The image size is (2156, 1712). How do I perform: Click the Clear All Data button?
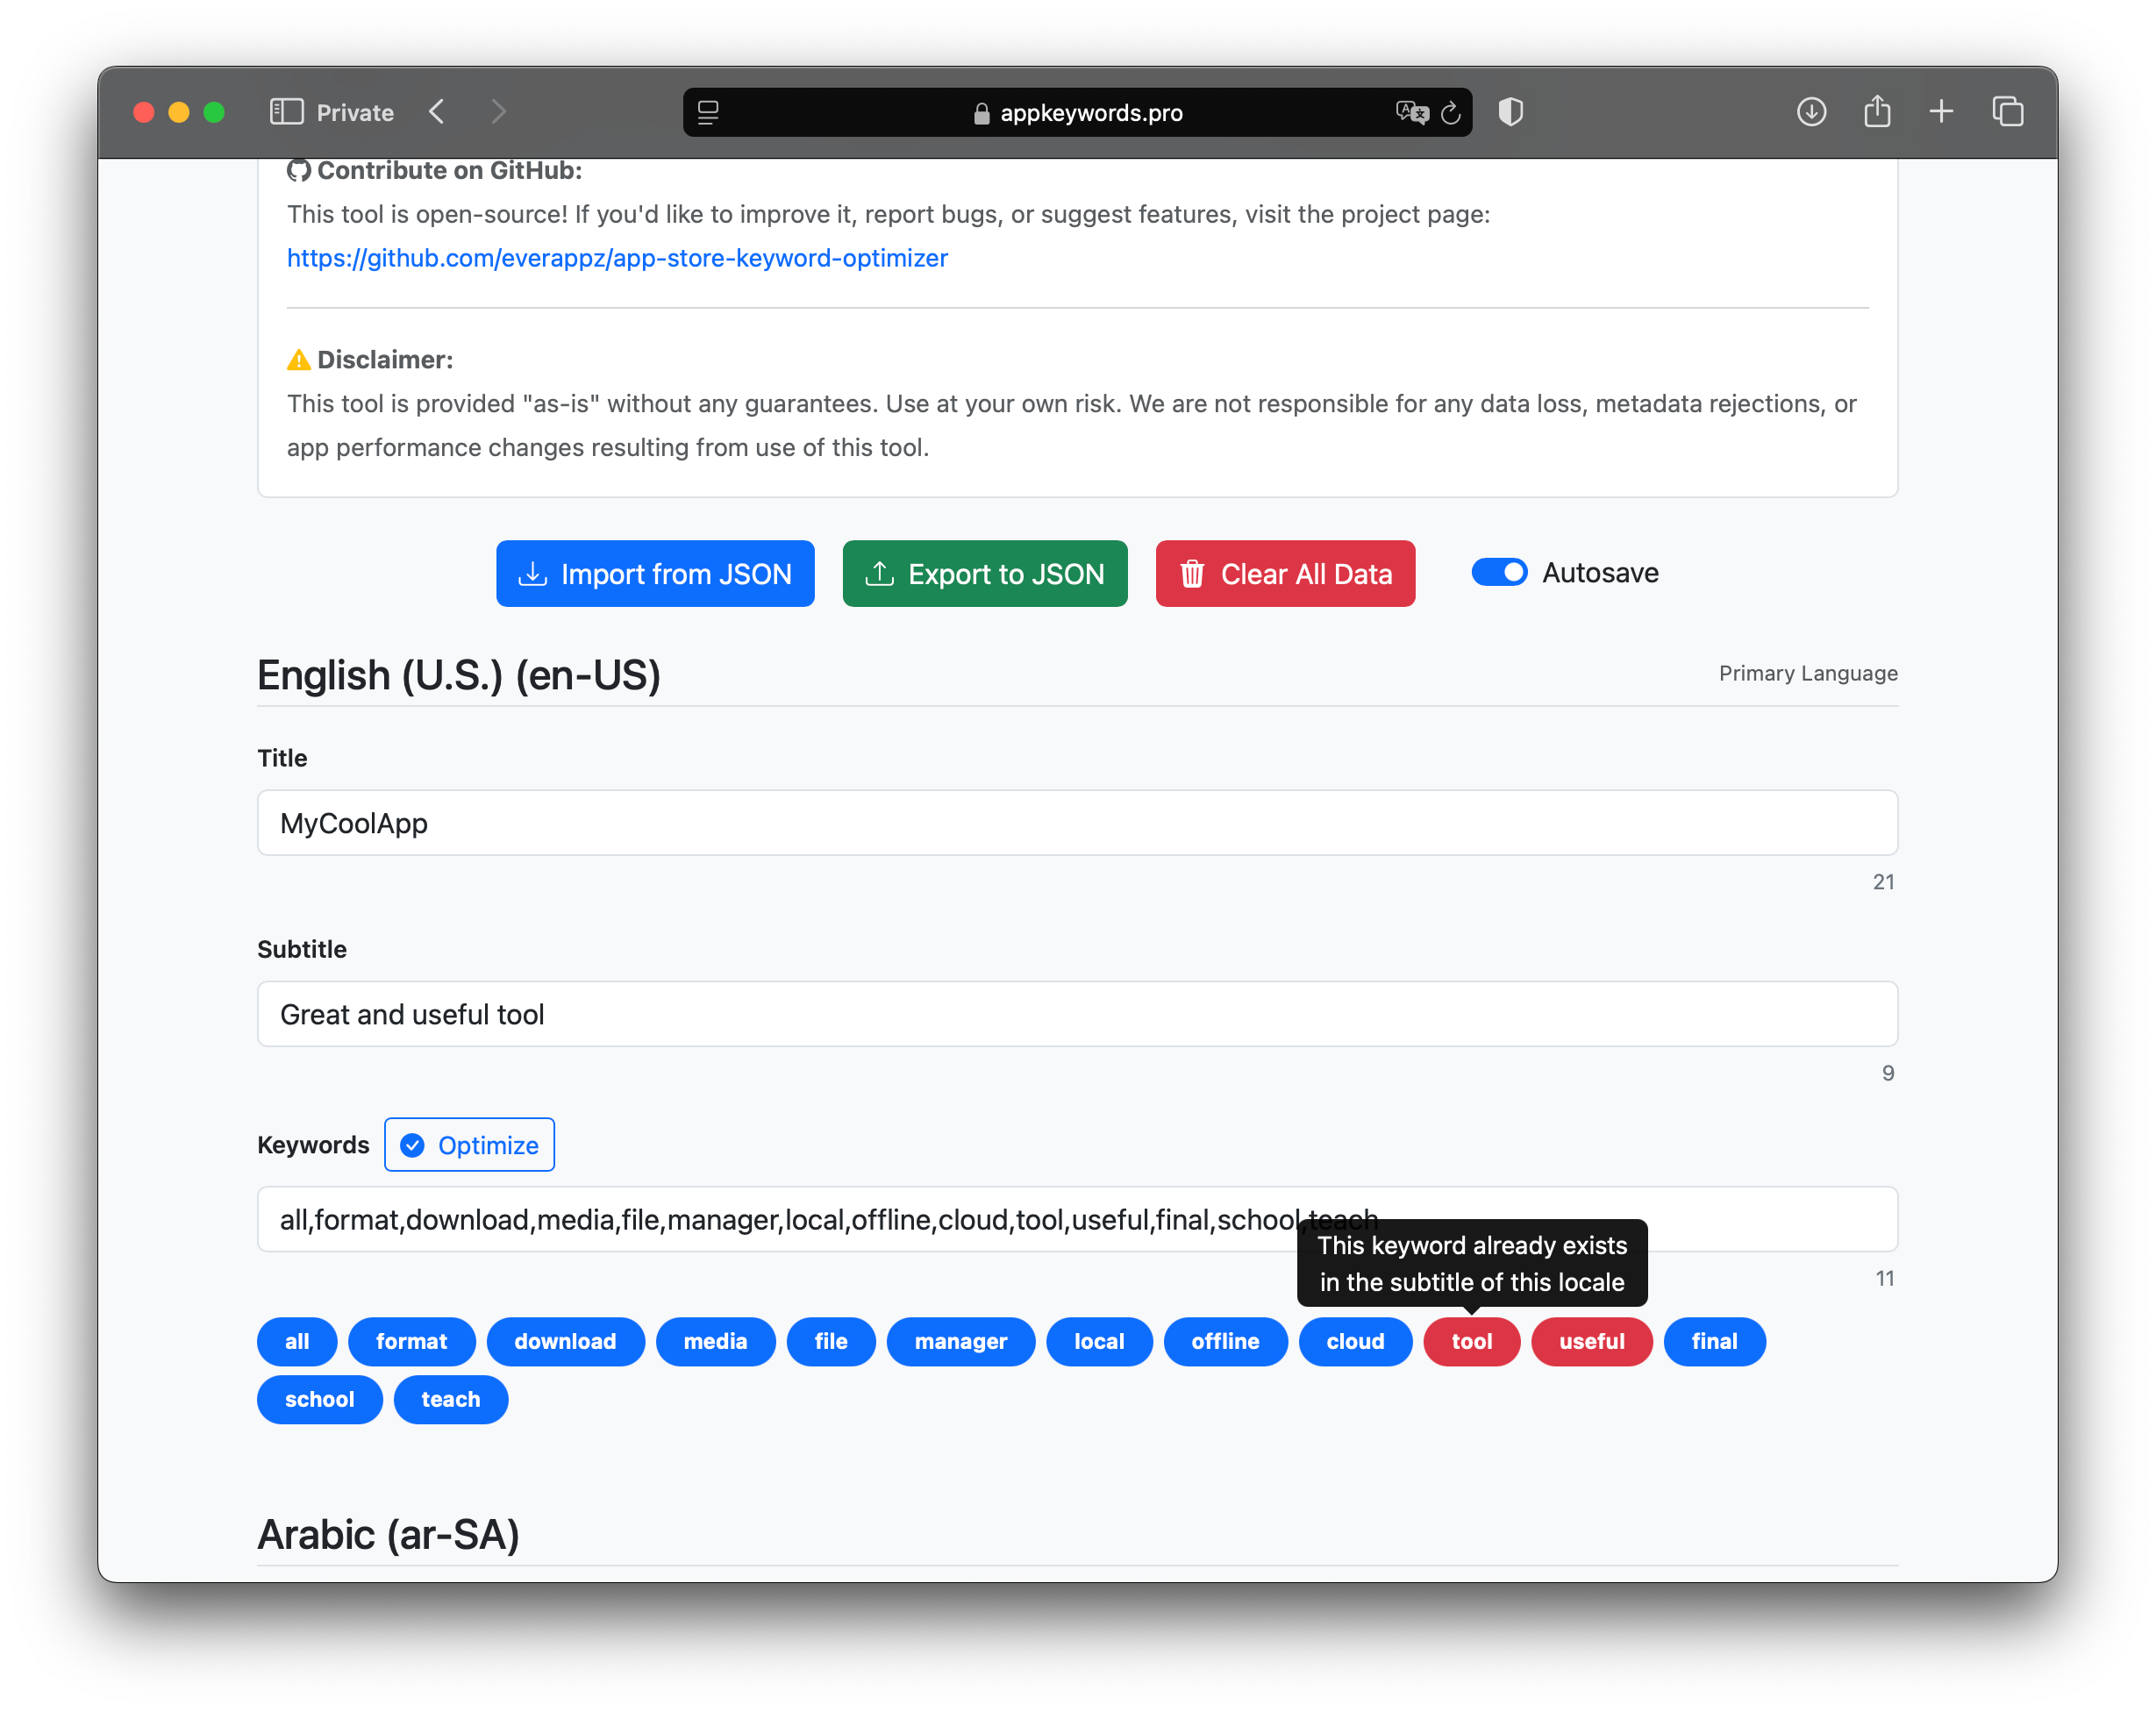tap(1285, 574)
